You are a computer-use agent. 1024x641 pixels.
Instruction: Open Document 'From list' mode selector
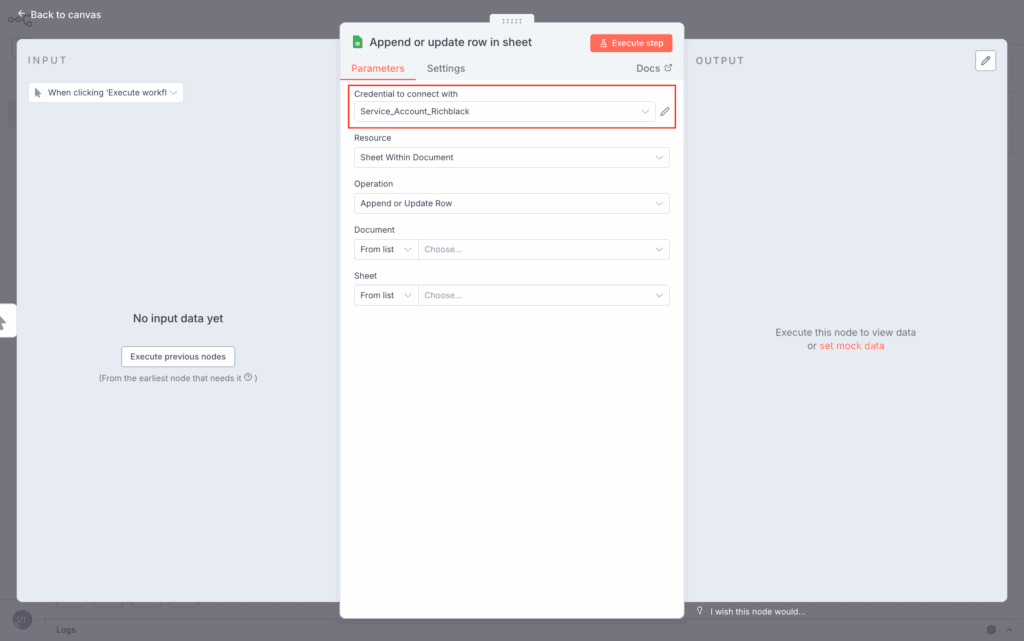pos(386,250)
